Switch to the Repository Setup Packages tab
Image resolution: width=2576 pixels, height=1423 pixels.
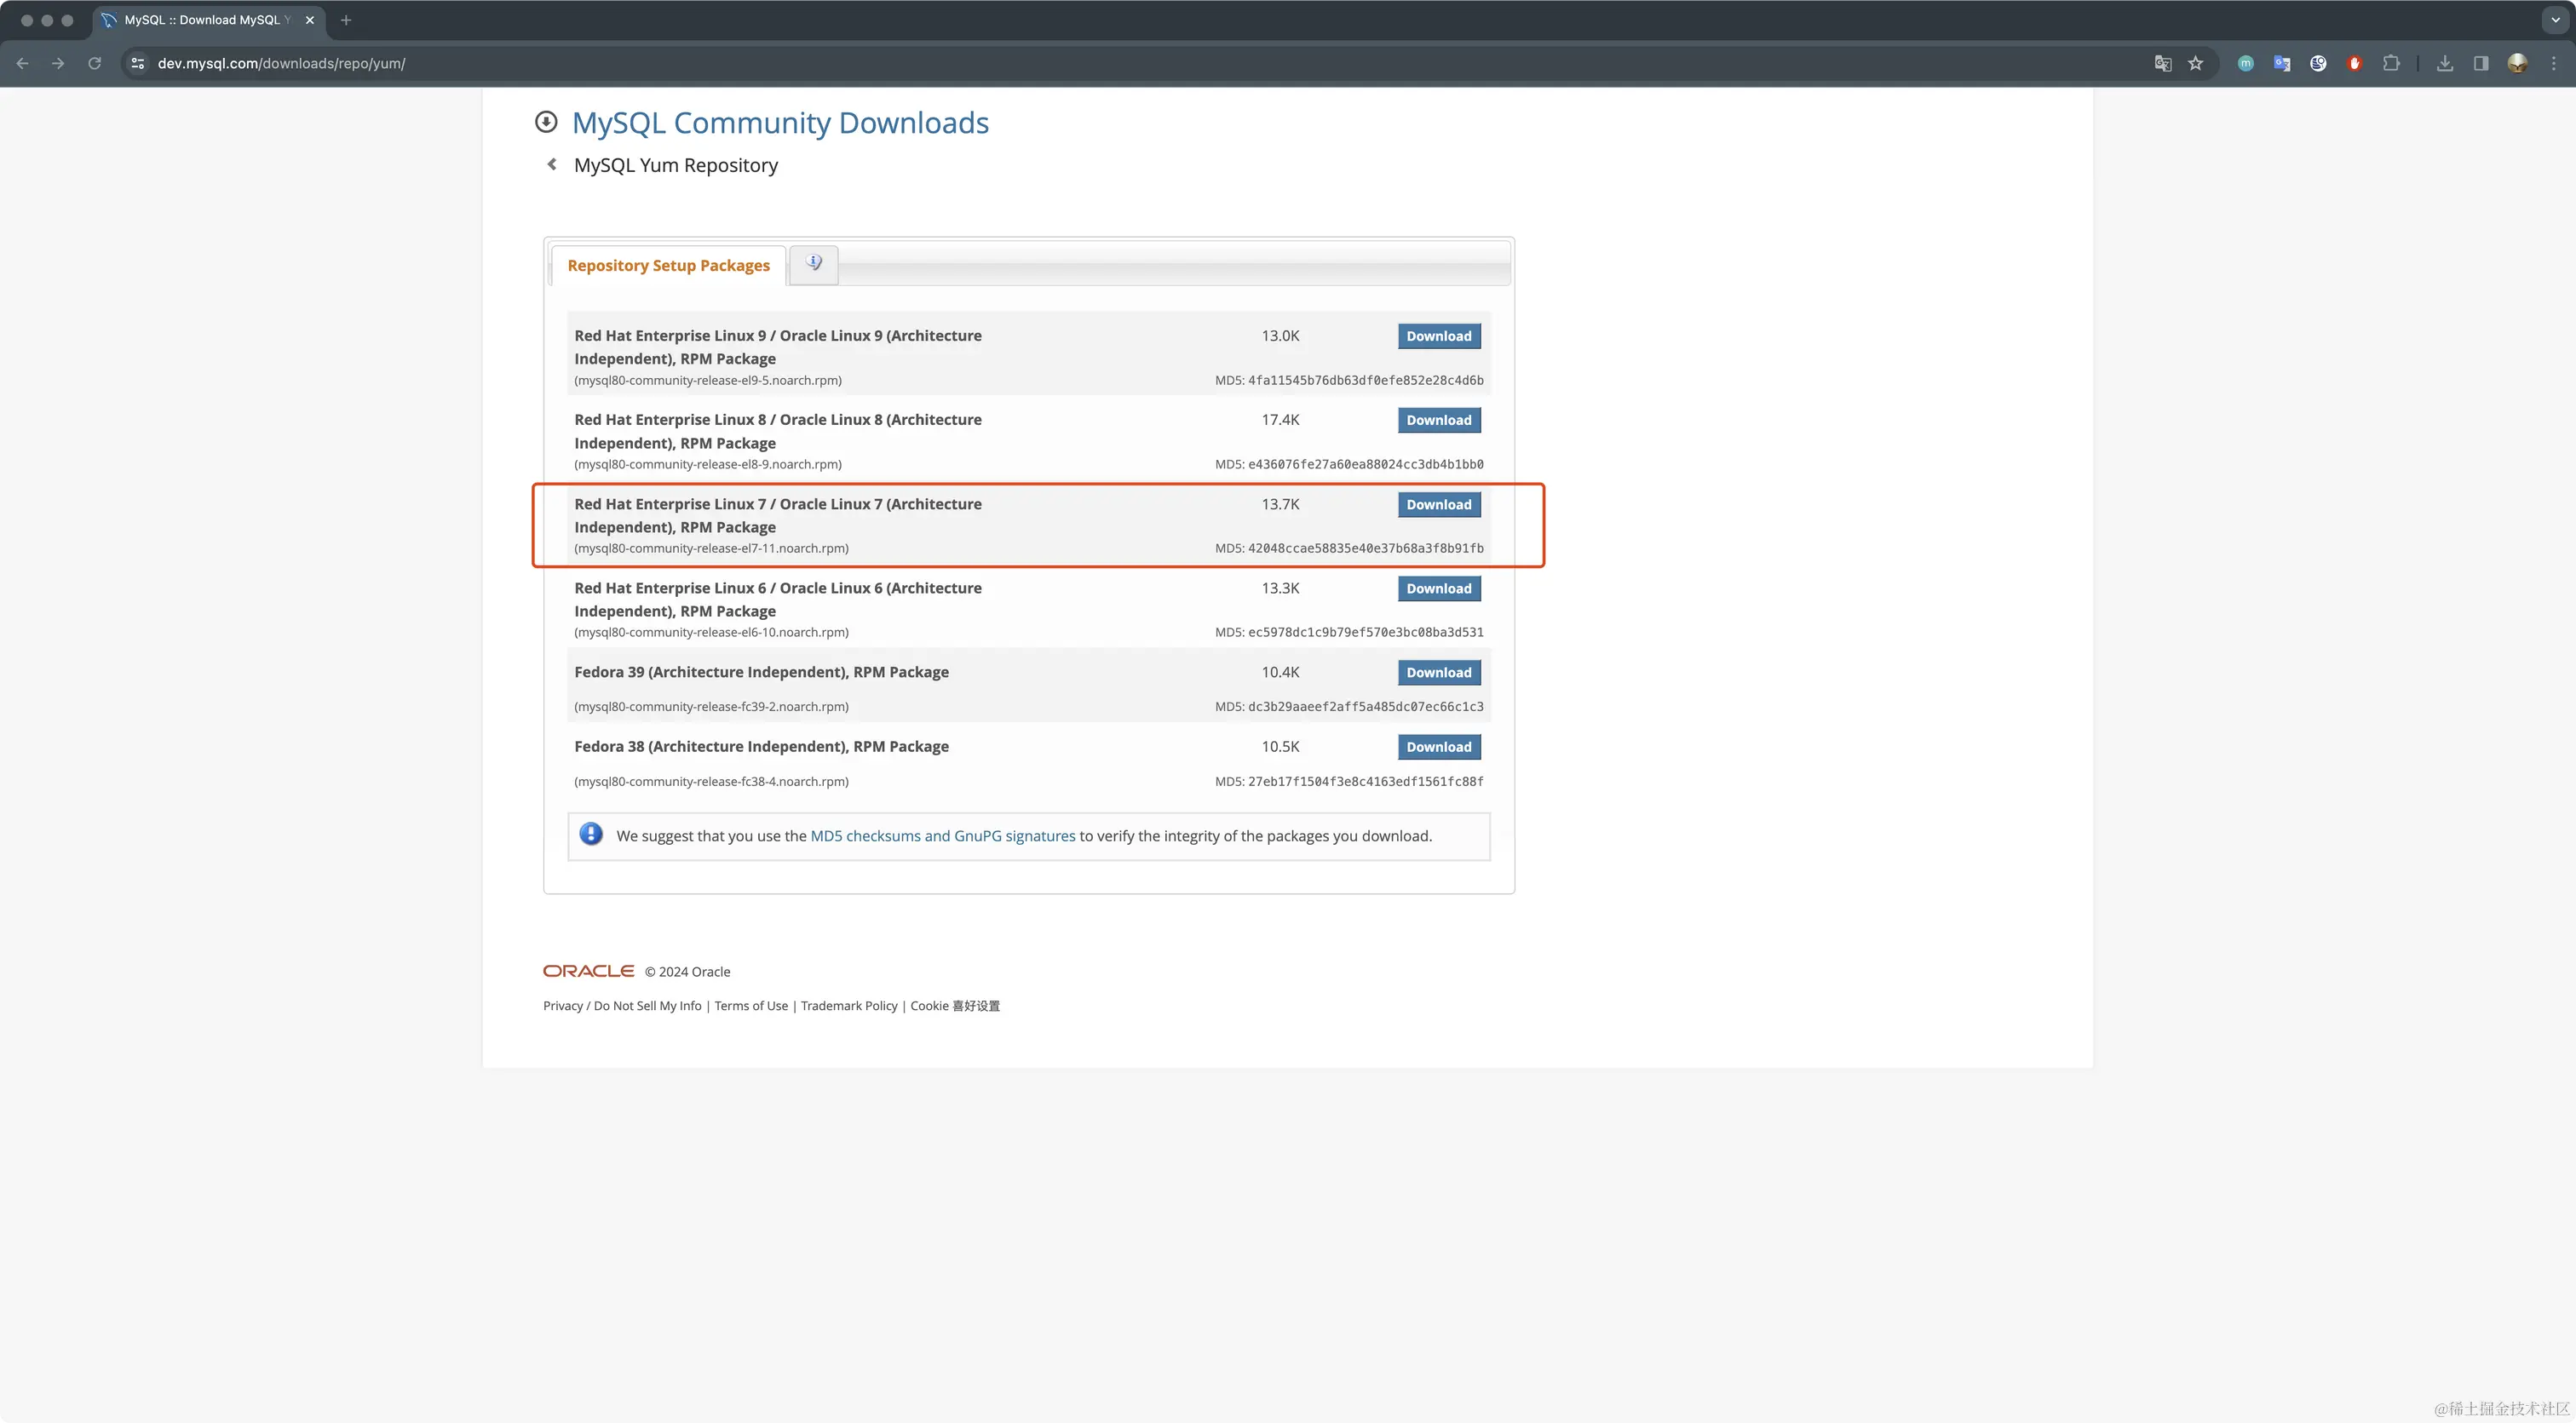click(668, 266)
